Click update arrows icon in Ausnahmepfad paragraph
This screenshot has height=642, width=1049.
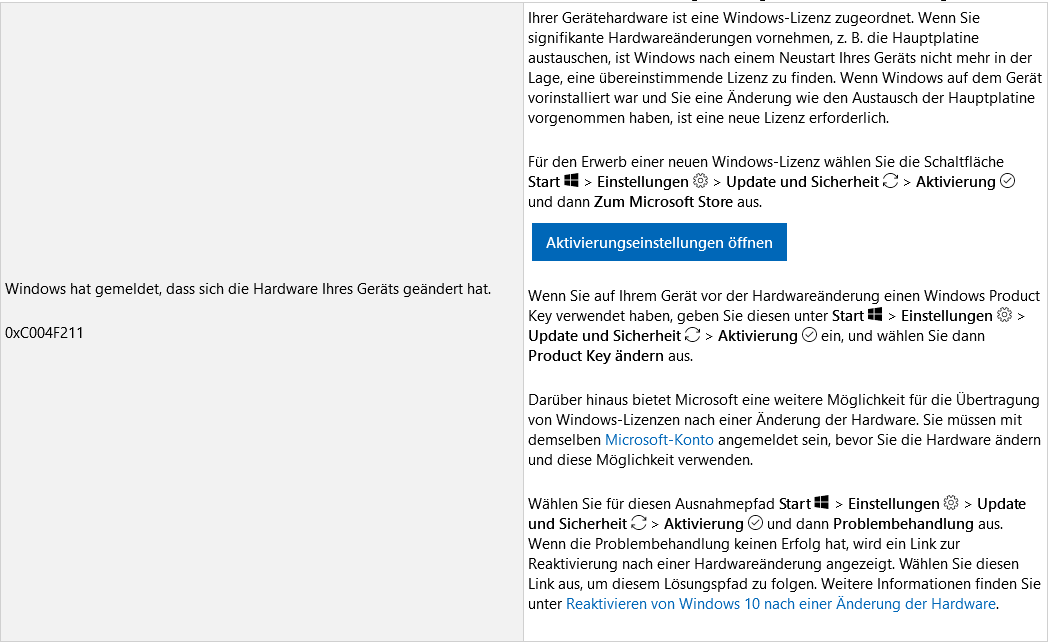(639, 522)
